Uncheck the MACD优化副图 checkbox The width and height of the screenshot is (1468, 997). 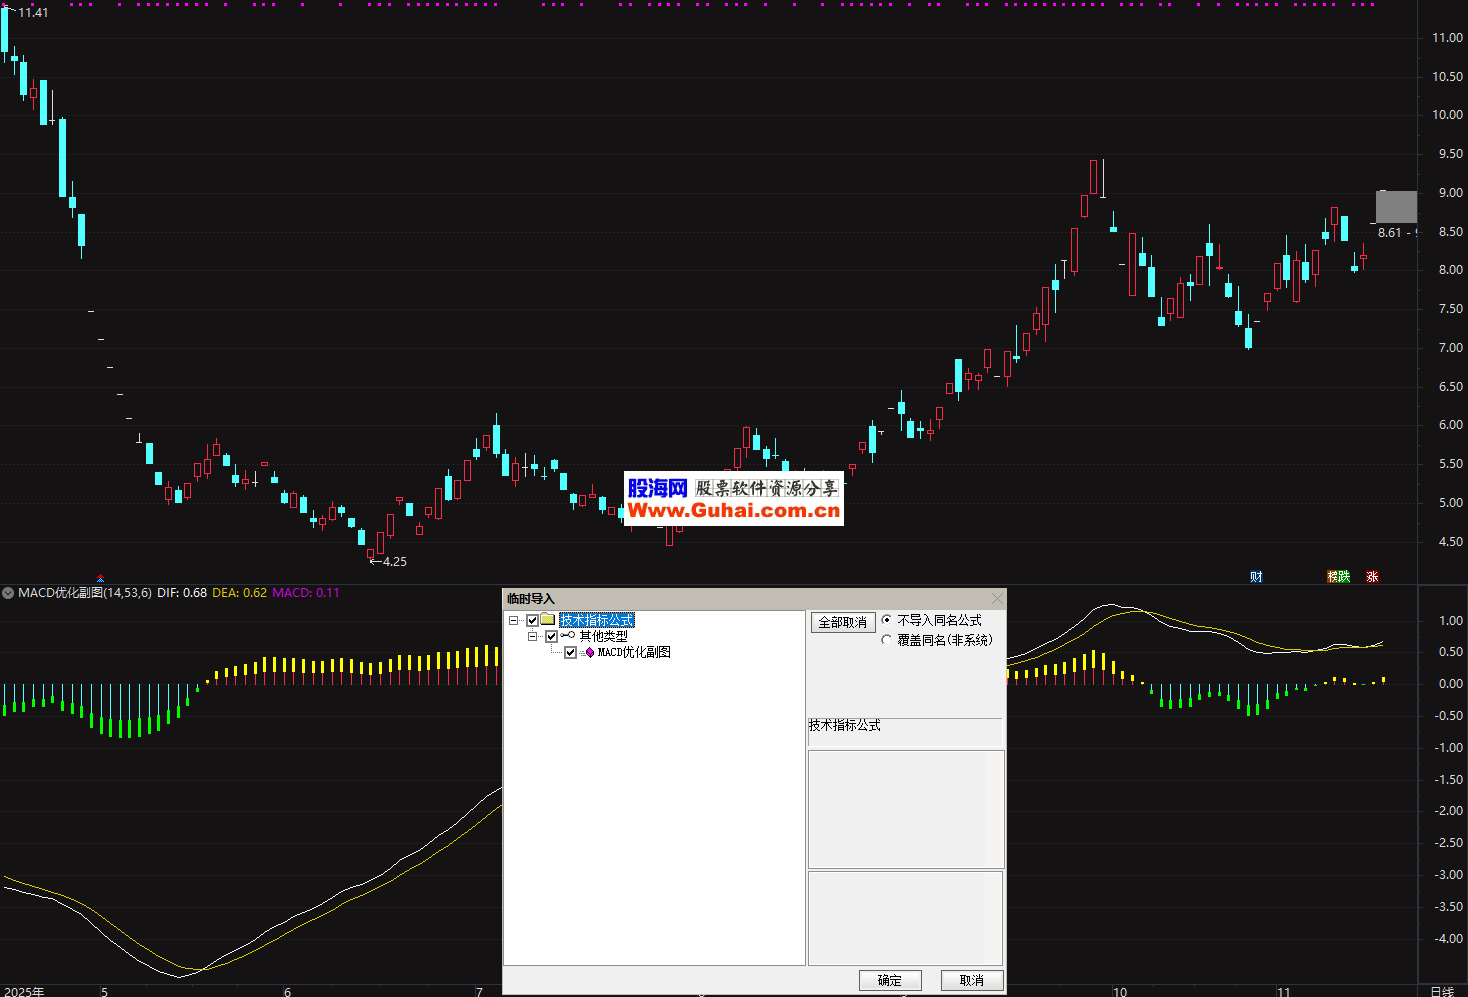click(570, 652)
